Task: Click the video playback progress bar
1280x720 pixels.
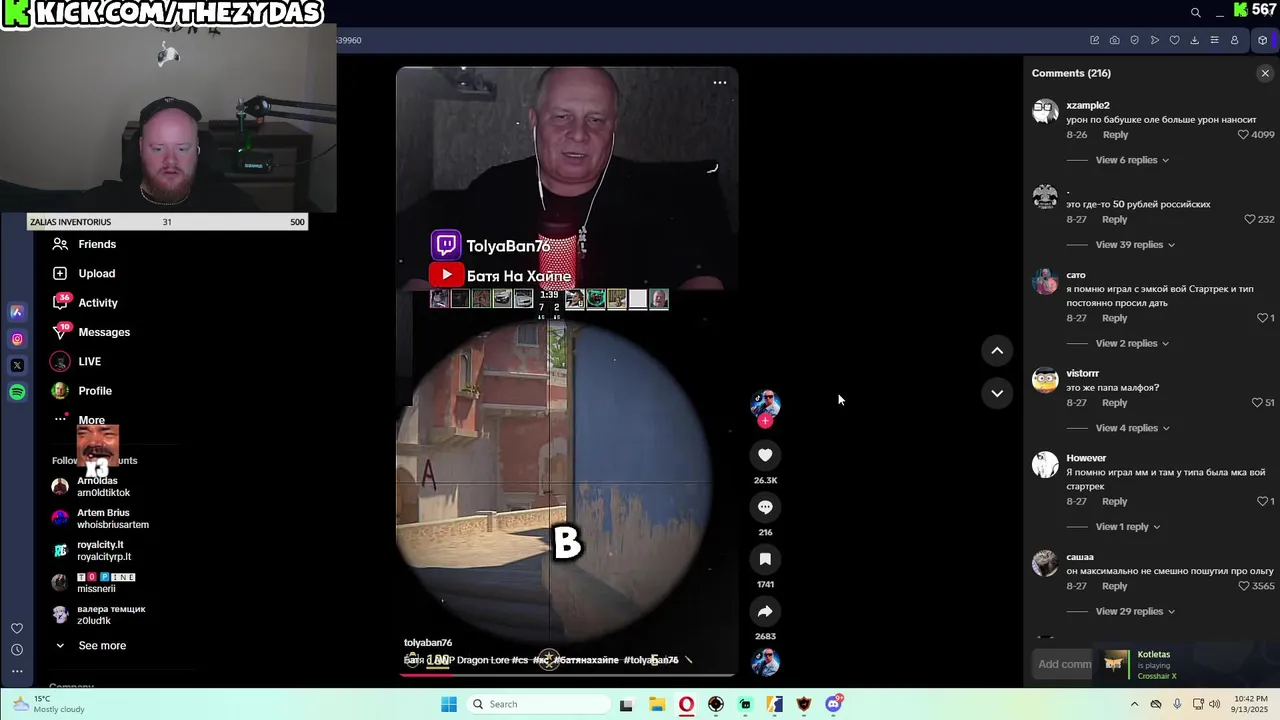Action: click(x=567, y=674)
